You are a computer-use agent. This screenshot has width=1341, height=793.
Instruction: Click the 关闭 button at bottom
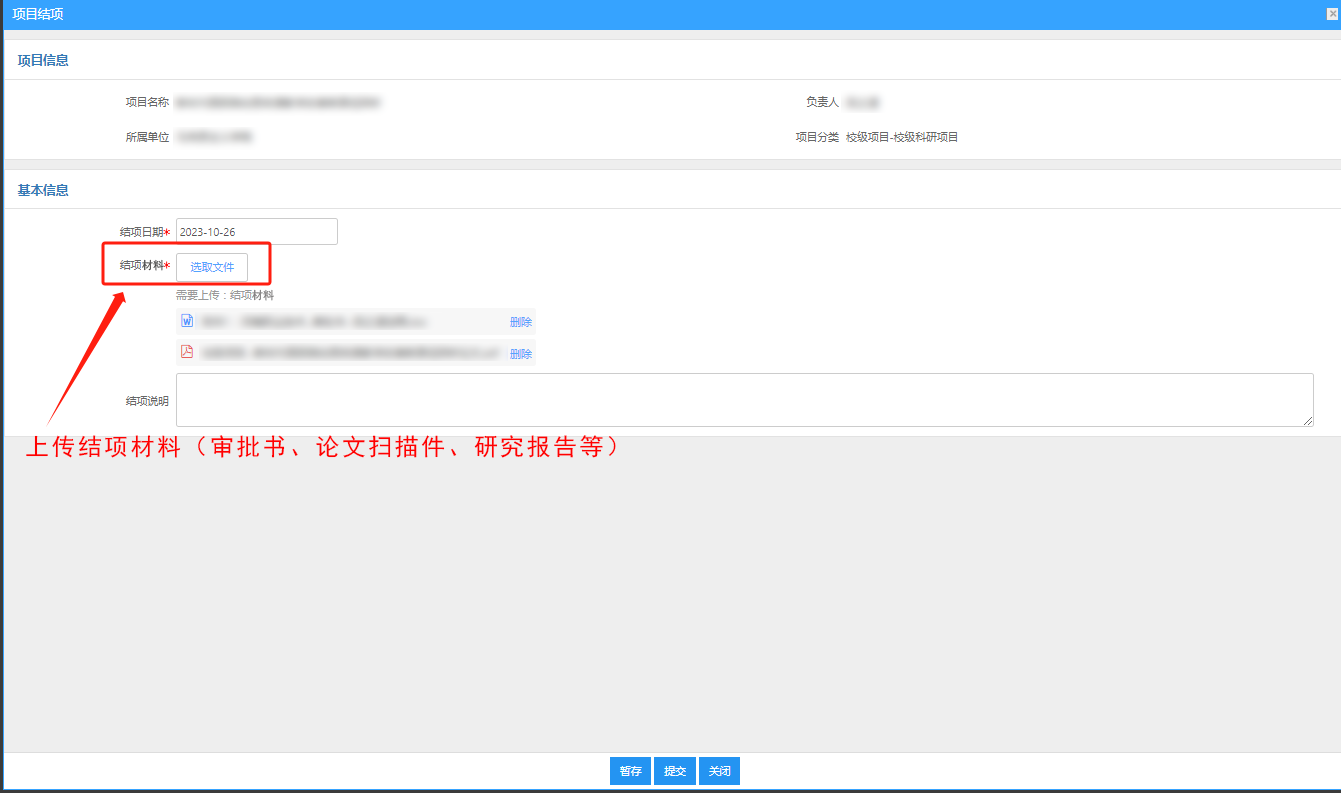(x=719, y=771)
